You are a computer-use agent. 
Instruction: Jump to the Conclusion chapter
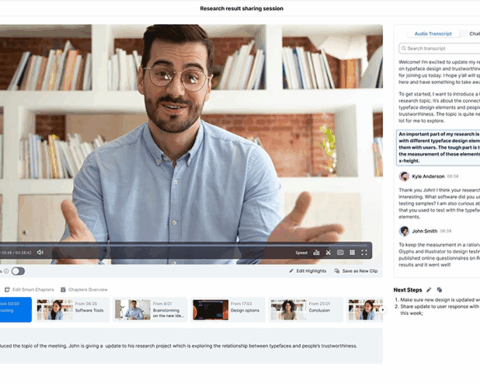(x=306, y=310)
